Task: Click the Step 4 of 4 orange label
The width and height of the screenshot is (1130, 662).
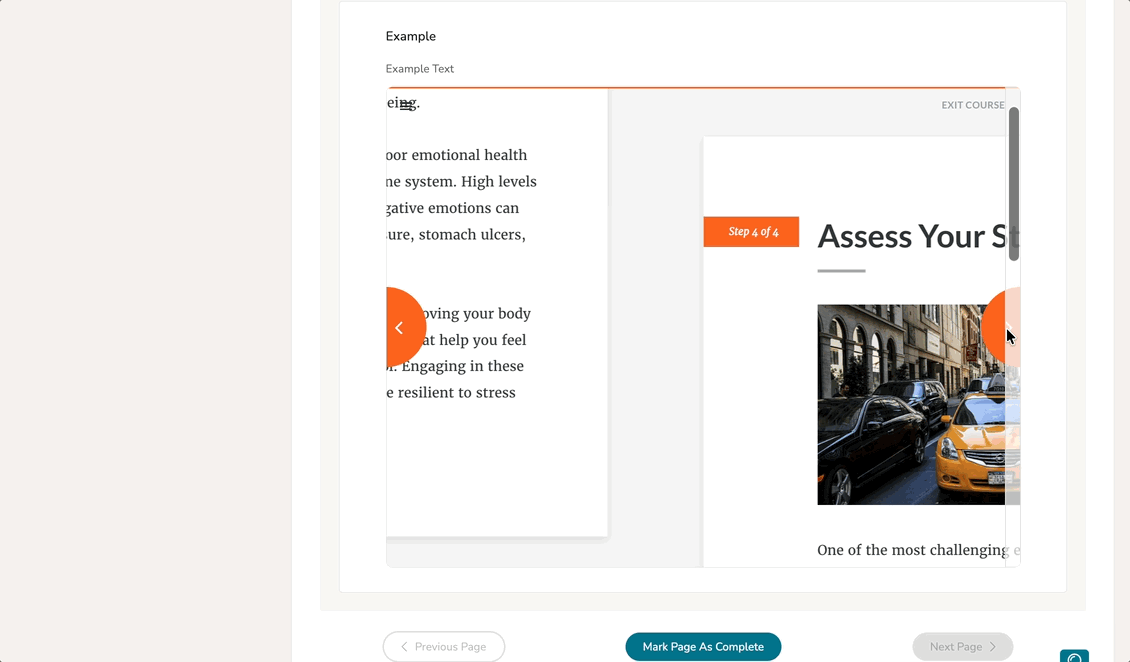Action: click(752, 232)
